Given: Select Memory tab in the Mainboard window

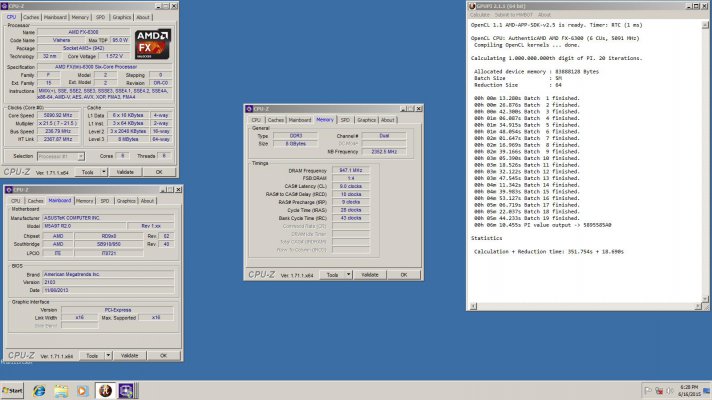Looking at the screenshot, I should coord(84,201).
